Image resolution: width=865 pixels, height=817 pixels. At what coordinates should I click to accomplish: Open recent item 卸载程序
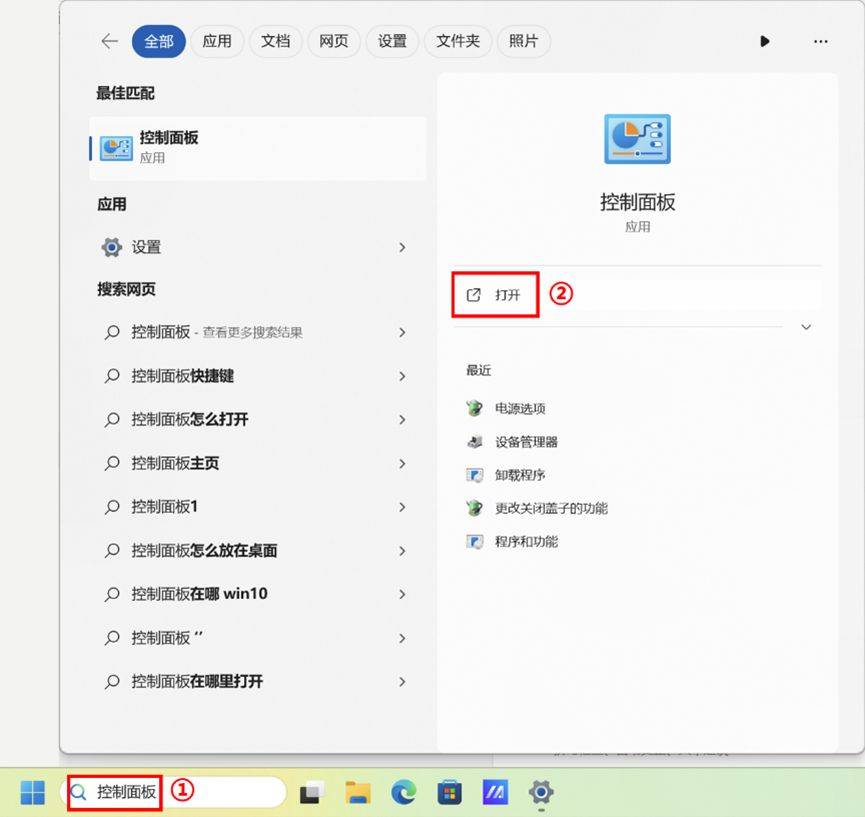(x=520, y=475)
